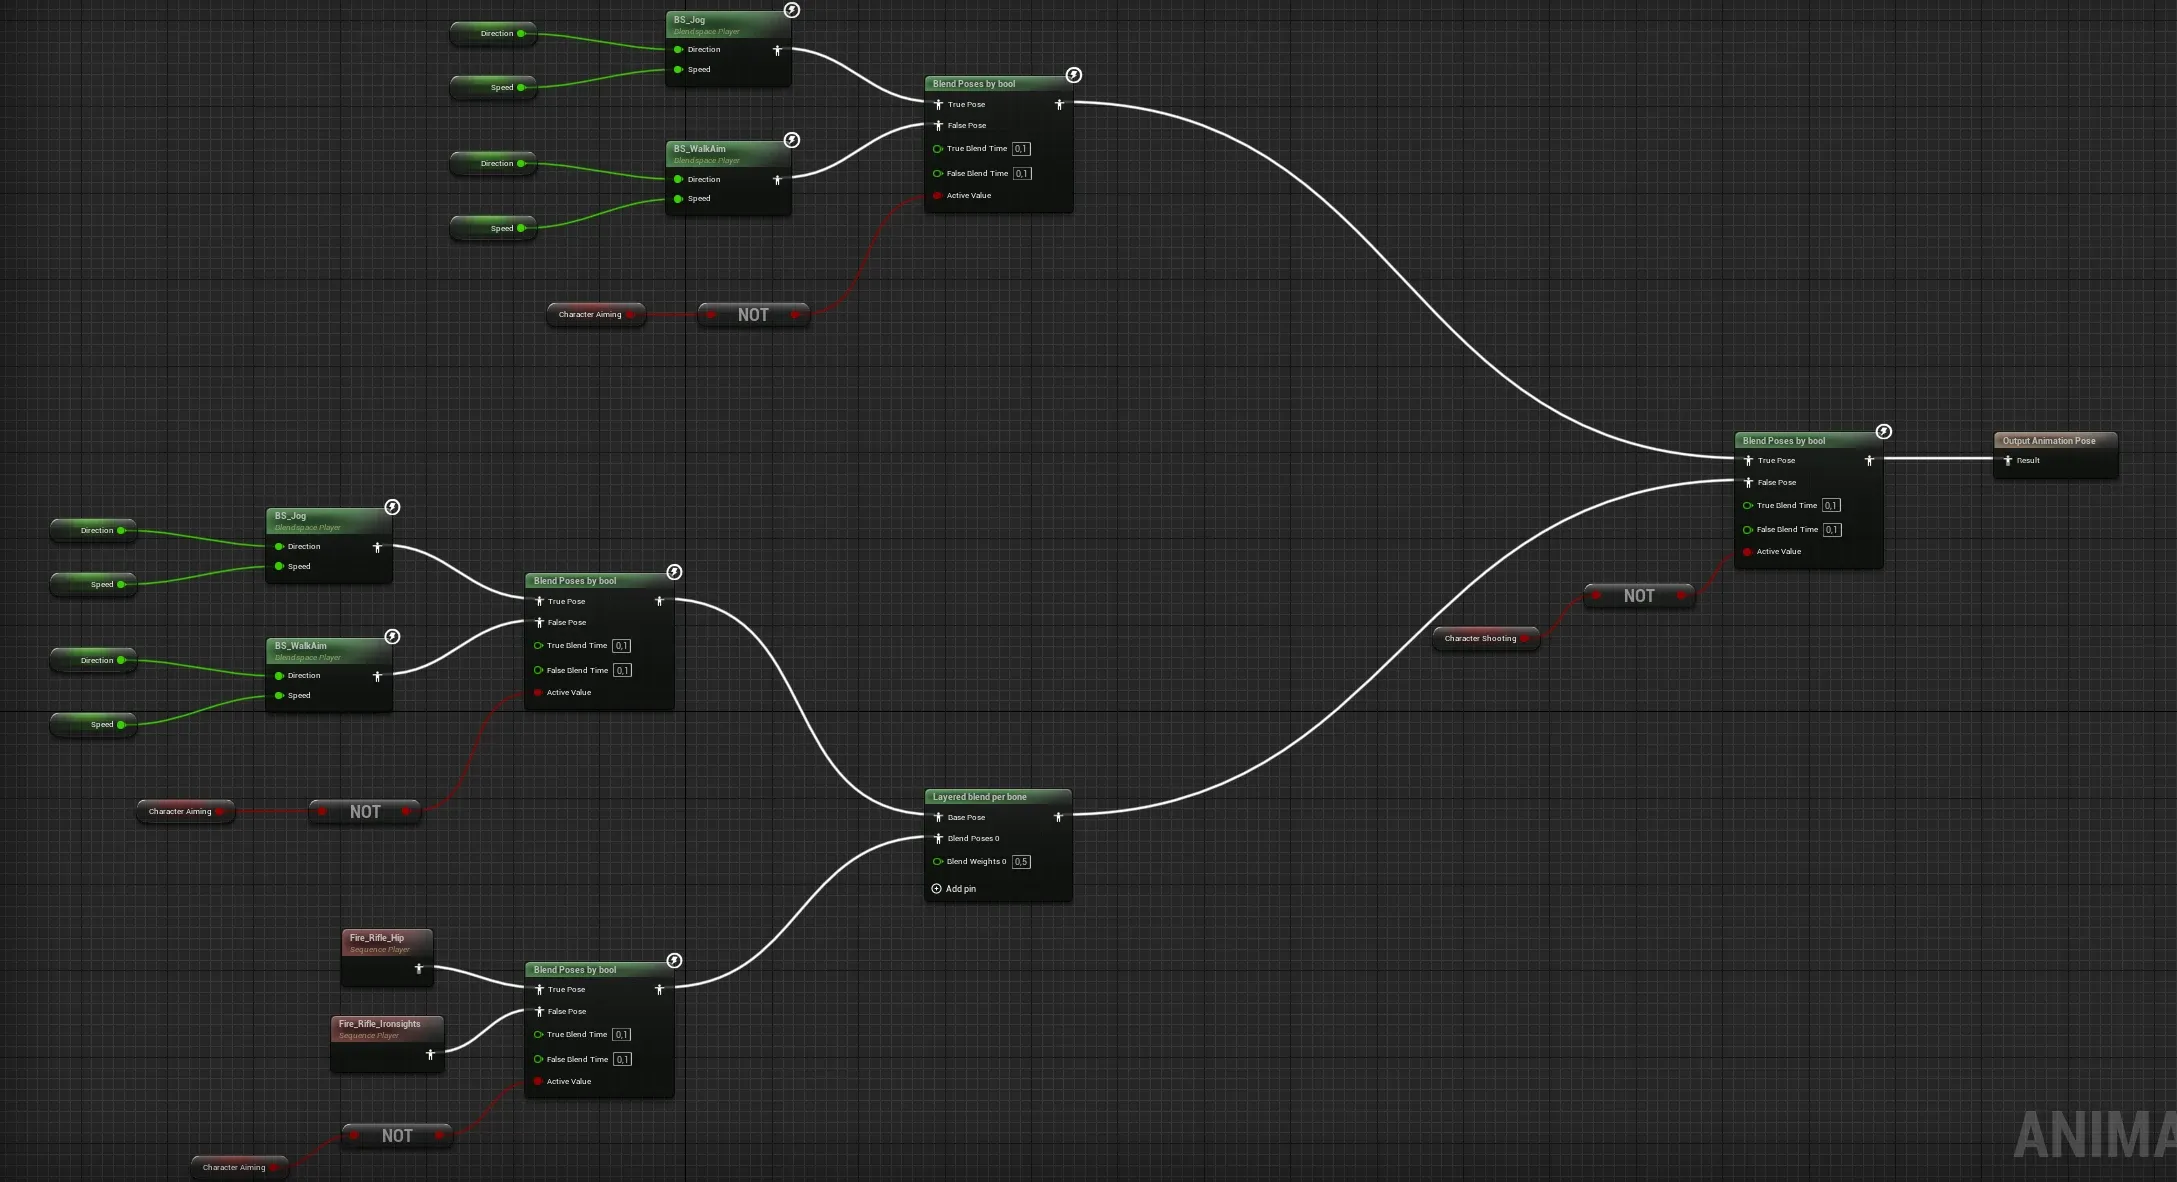Click the output pose pin of the topmost BS_WalkAim node
This screenshot has width=2177, height=1182.
click(x=777, y=180)
